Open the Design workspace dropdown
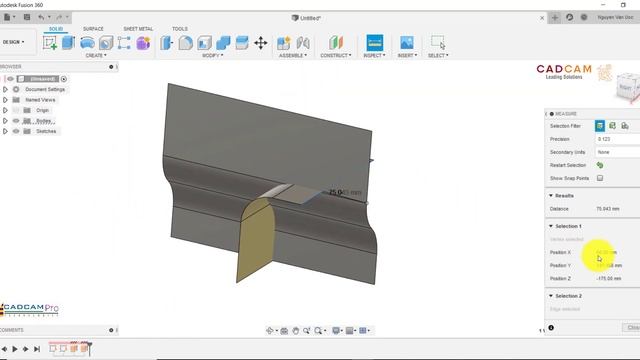 (x=13, y=42)
